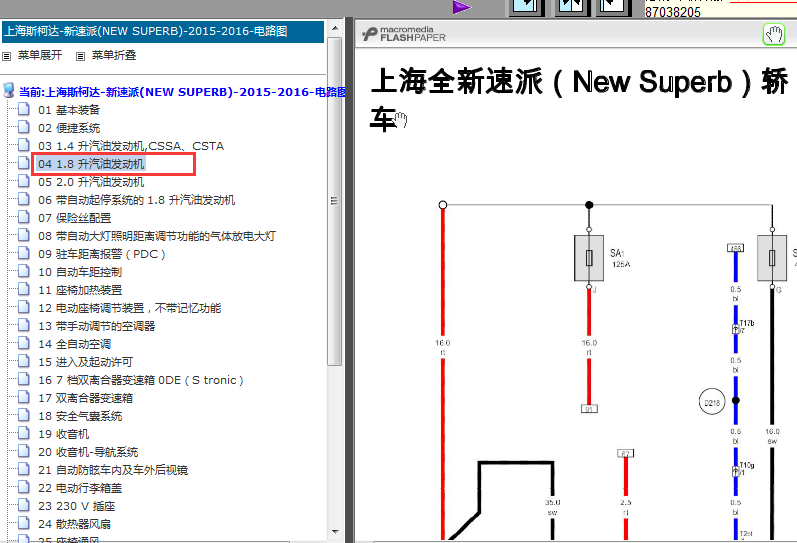This screenshot has width=797, height=543.
Task: Open 08 带自动大灯照明距离调节功能的气体放电大灯
Action: tap(157, 236)
